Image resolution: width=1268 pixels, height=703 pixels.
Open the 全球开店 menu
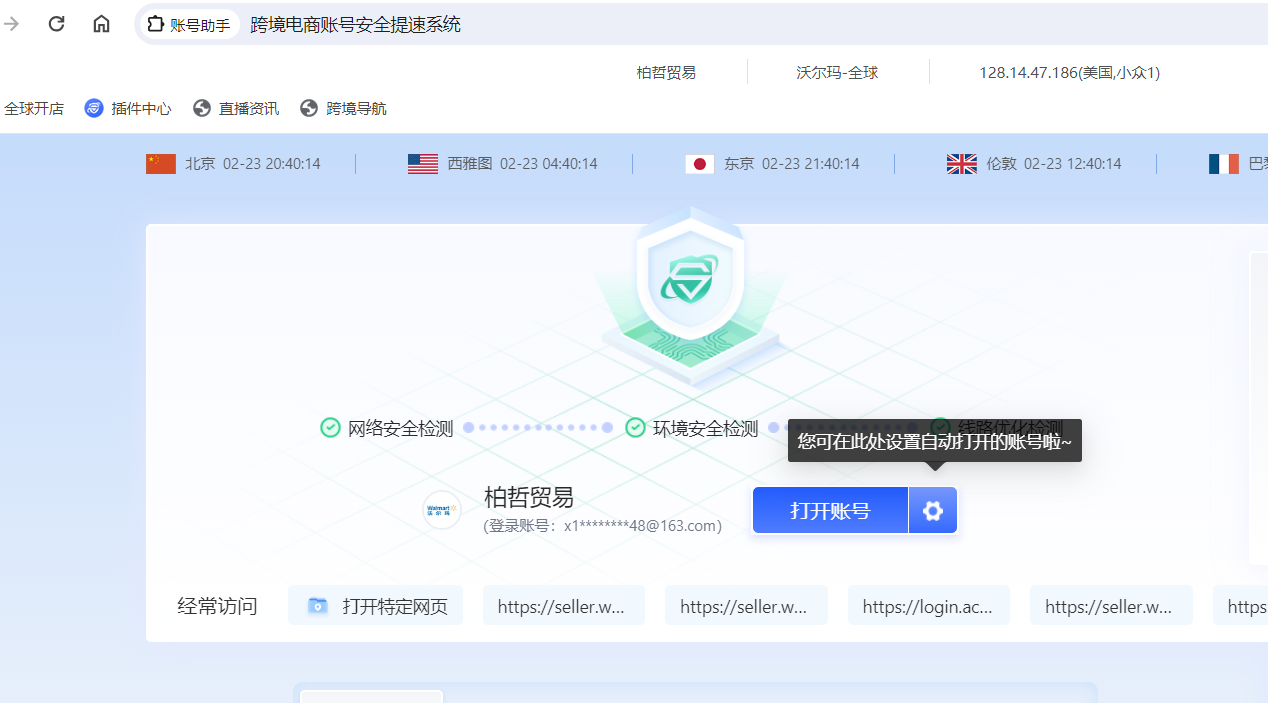point(34,108)
